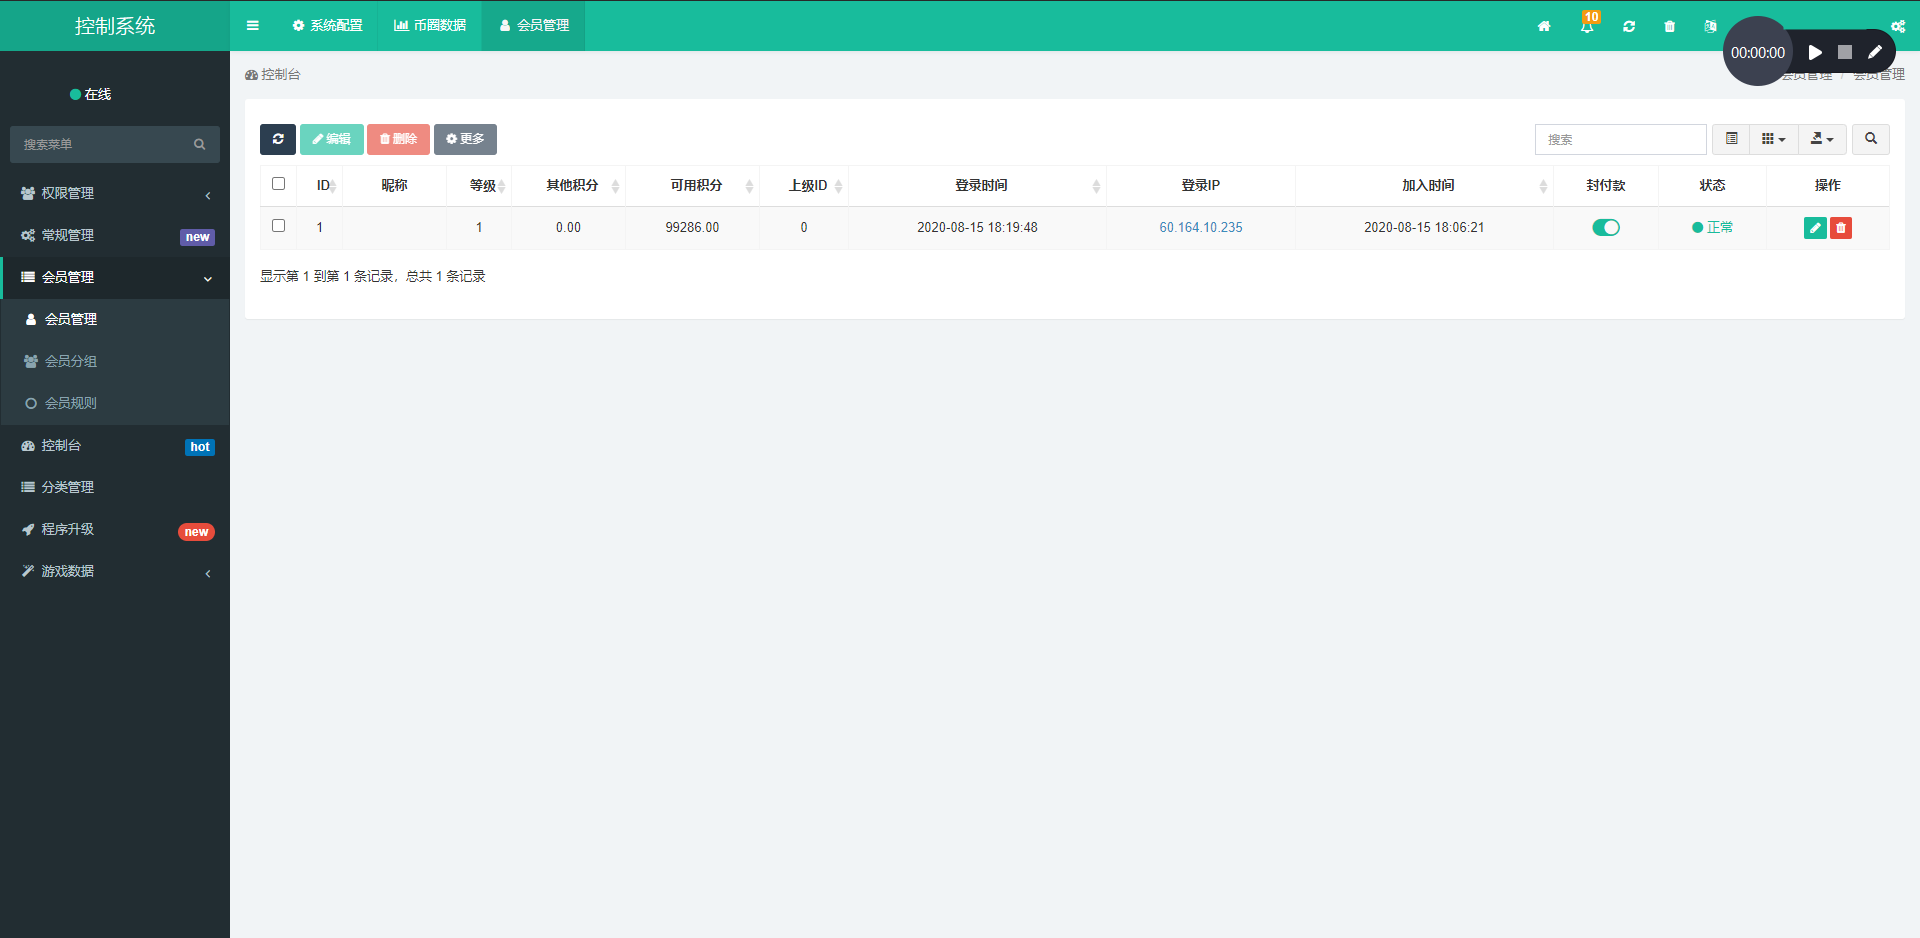1920x938 pixels.
Task: Open 系统配置 in the top navigation
Action: tap(327, 26)
